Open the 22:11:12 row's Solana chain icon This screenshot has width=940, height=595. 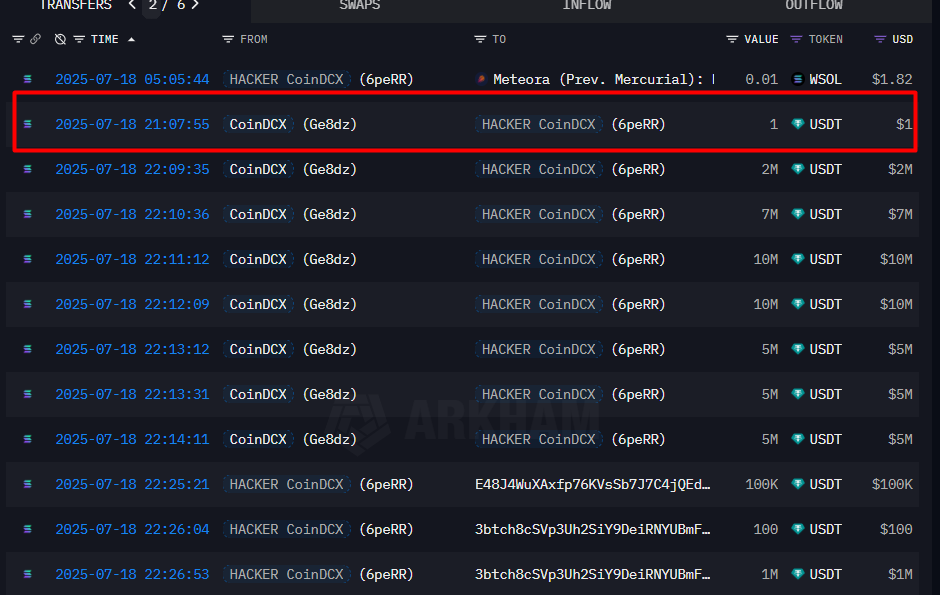pos(28,259)
